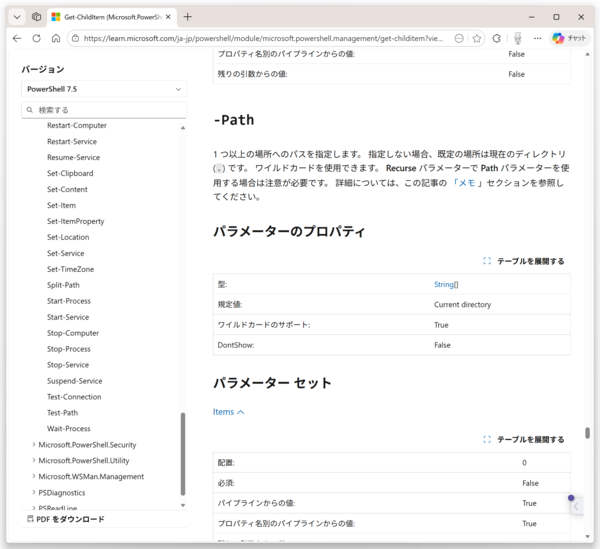Download the PDF link
The width and height of the screenshot is (600, 549).
pyautogui.click(x=66, y=519)
